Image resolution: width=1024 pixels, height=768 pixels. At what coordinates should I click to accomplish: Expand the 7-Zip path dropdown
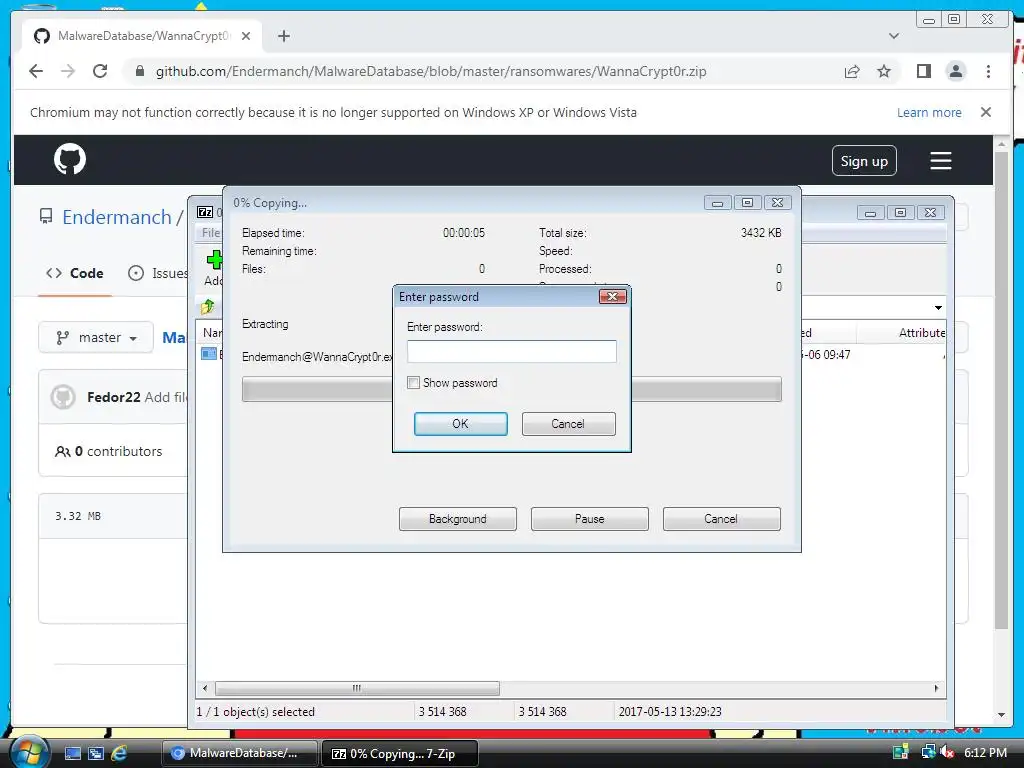938,308
